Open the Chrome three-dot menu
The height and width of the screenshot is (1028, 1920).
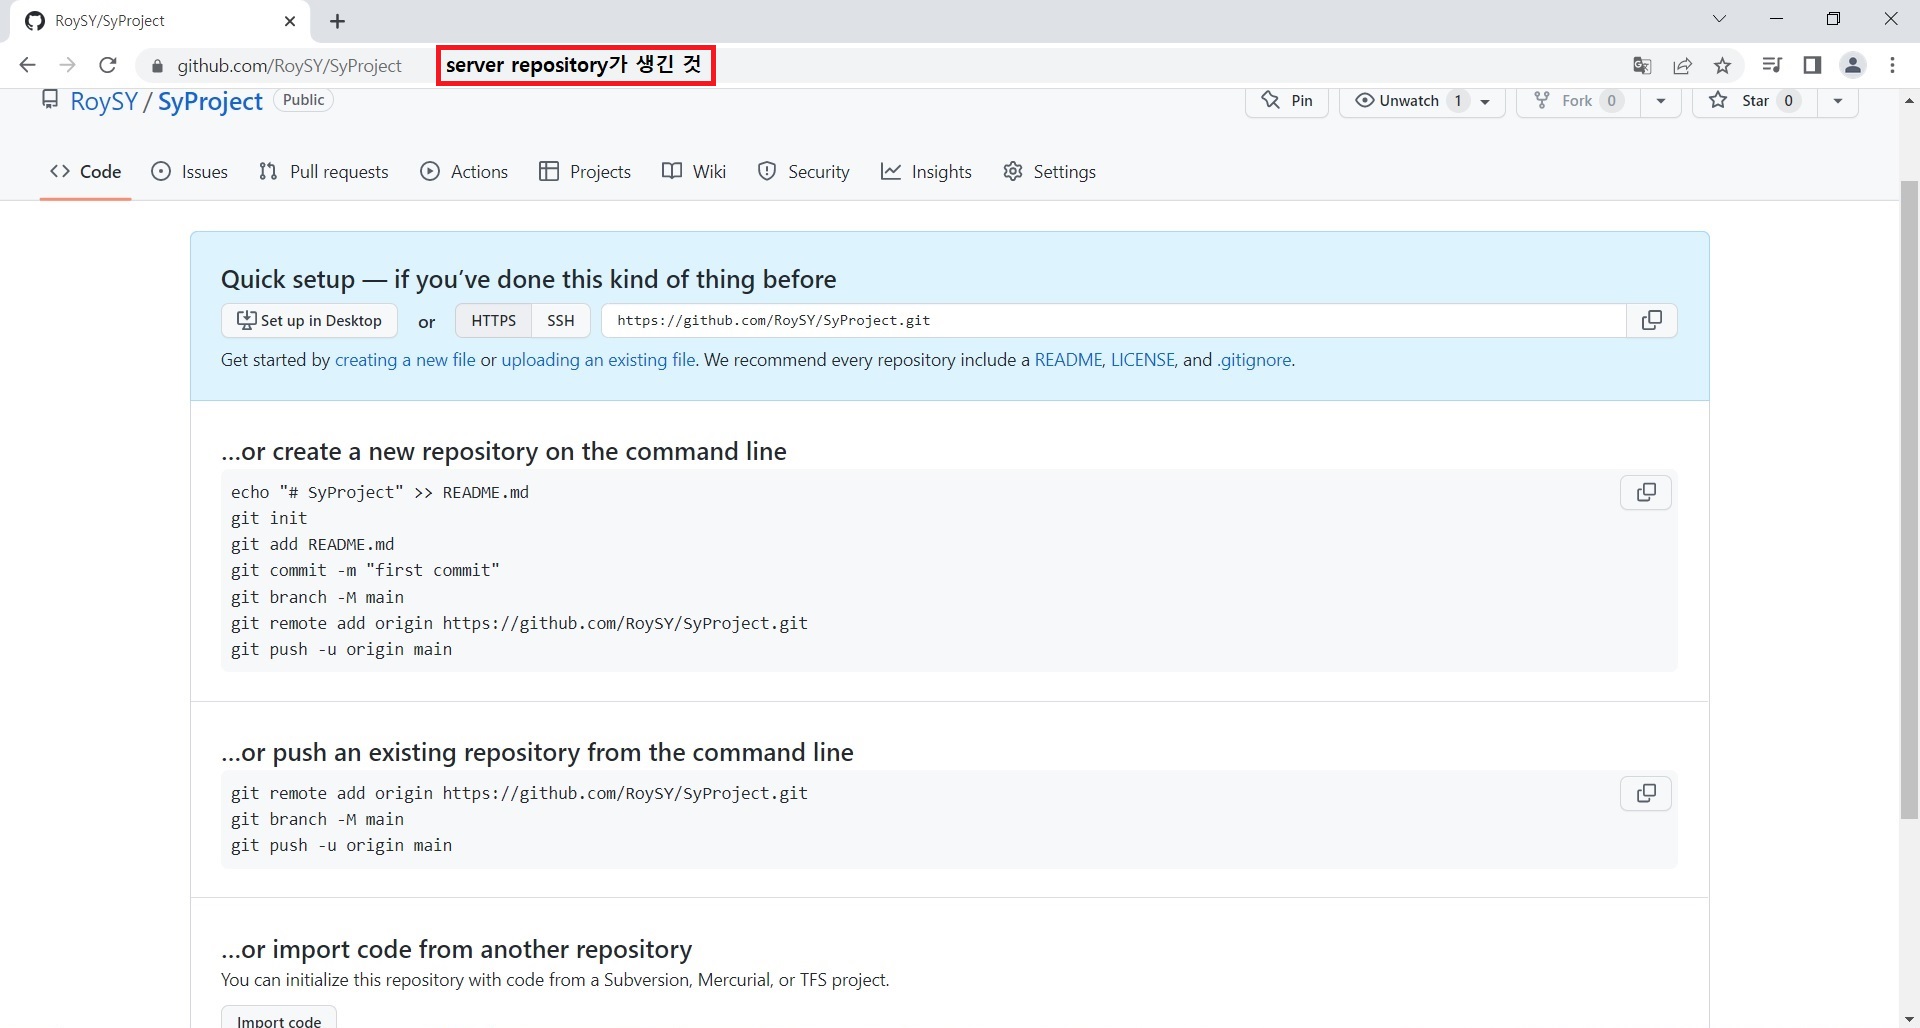(x=1892, y=65)
